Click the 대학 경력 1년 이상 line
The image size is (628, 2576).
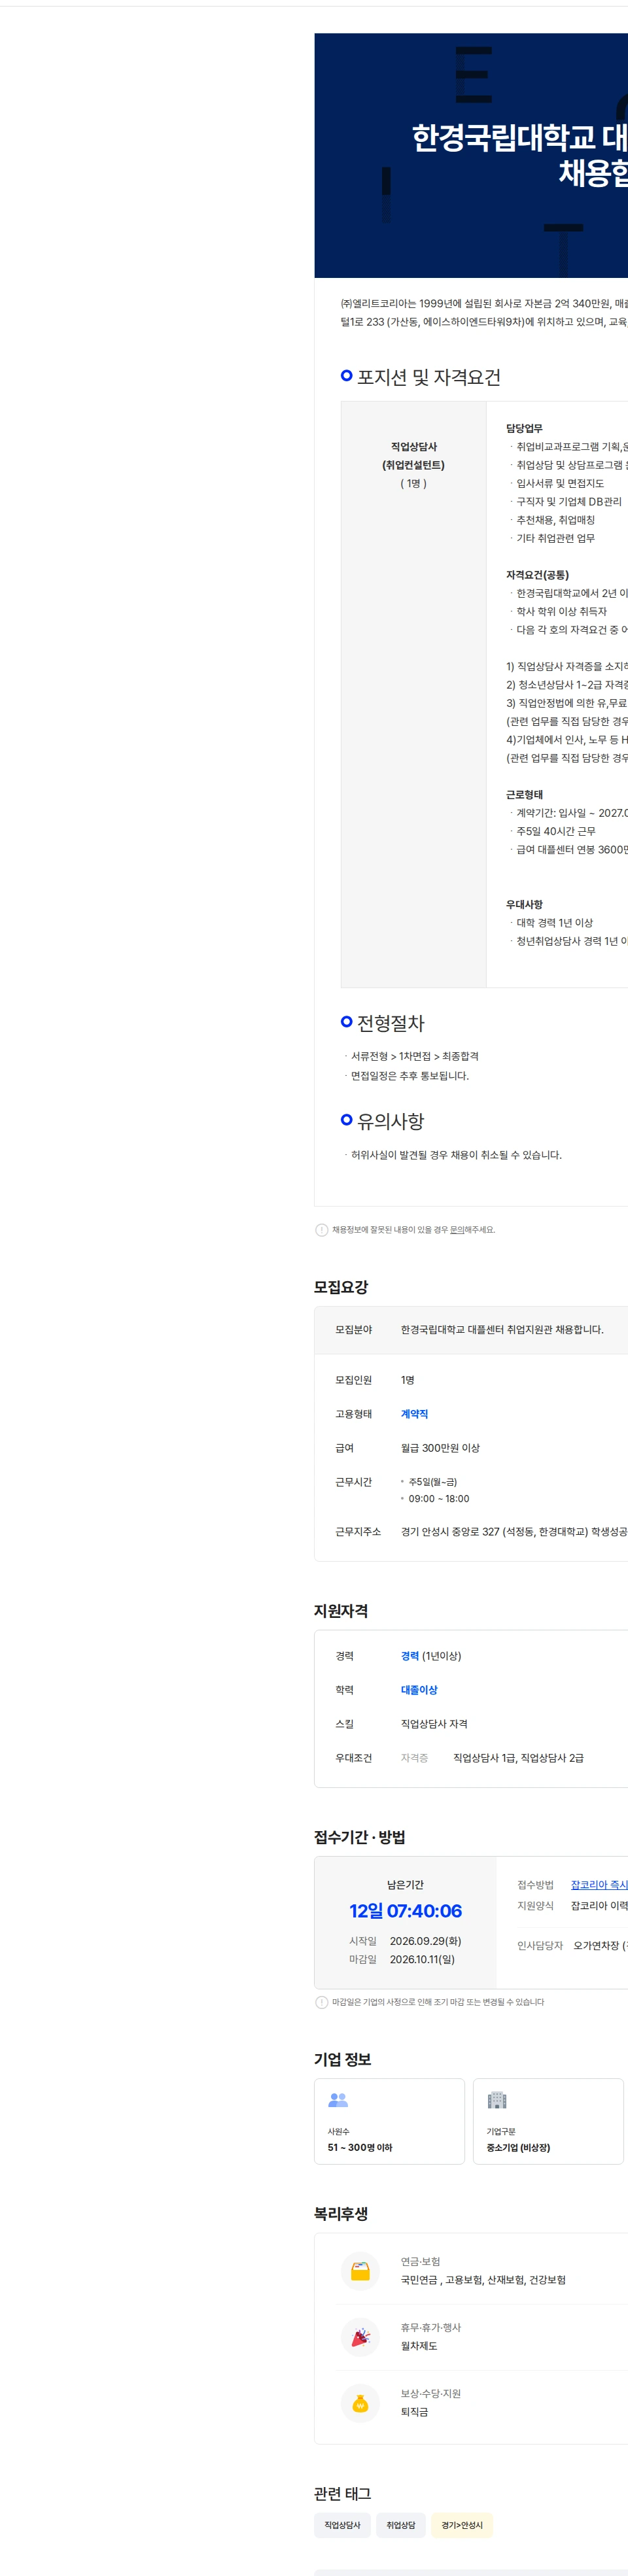(x=554, y=923)
